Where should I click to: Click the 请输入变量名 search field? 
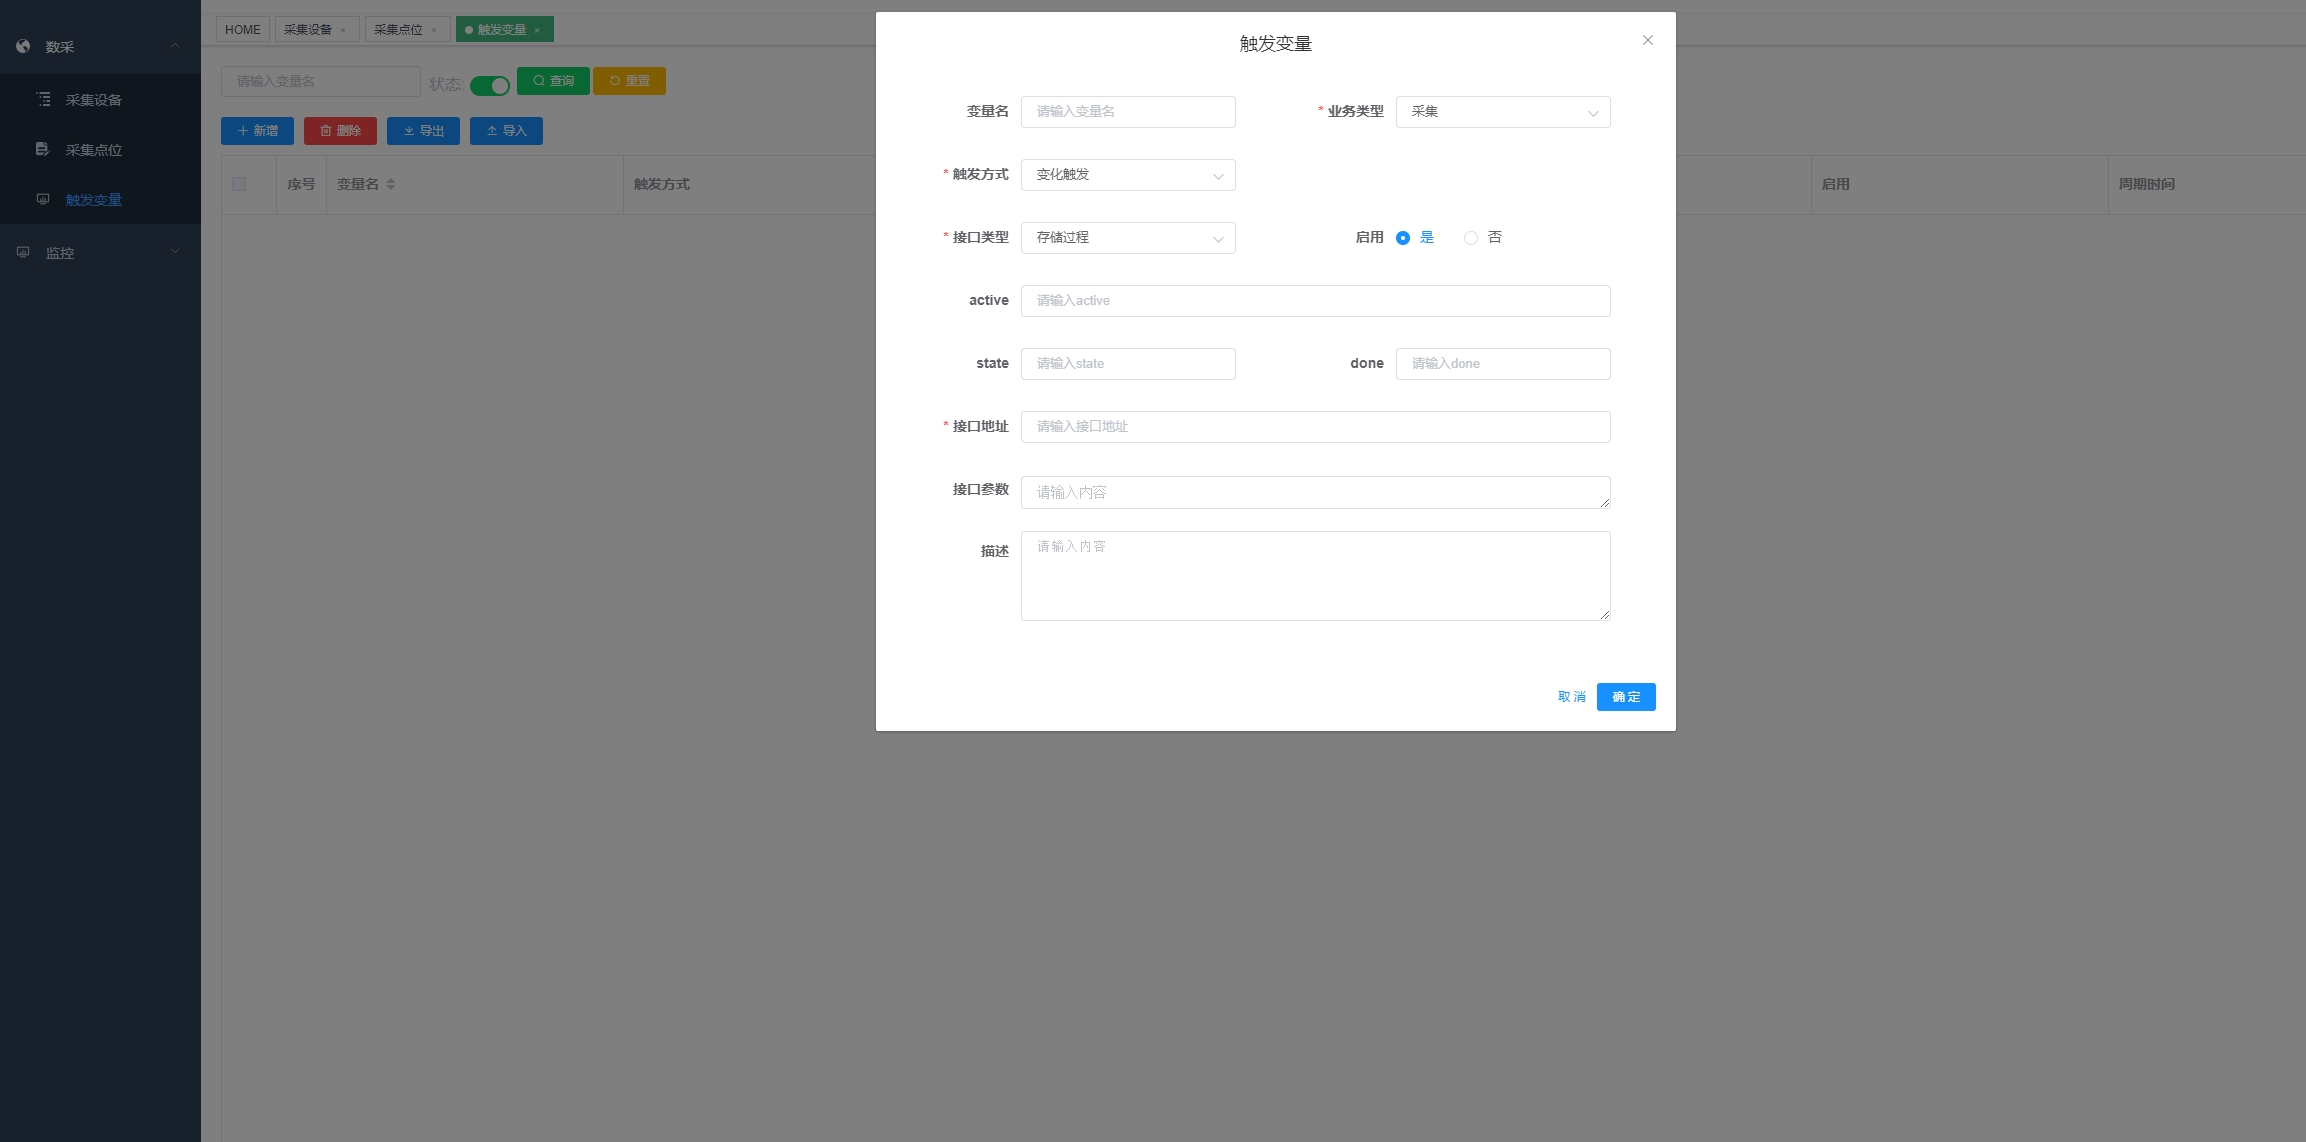tap(321, 81)
